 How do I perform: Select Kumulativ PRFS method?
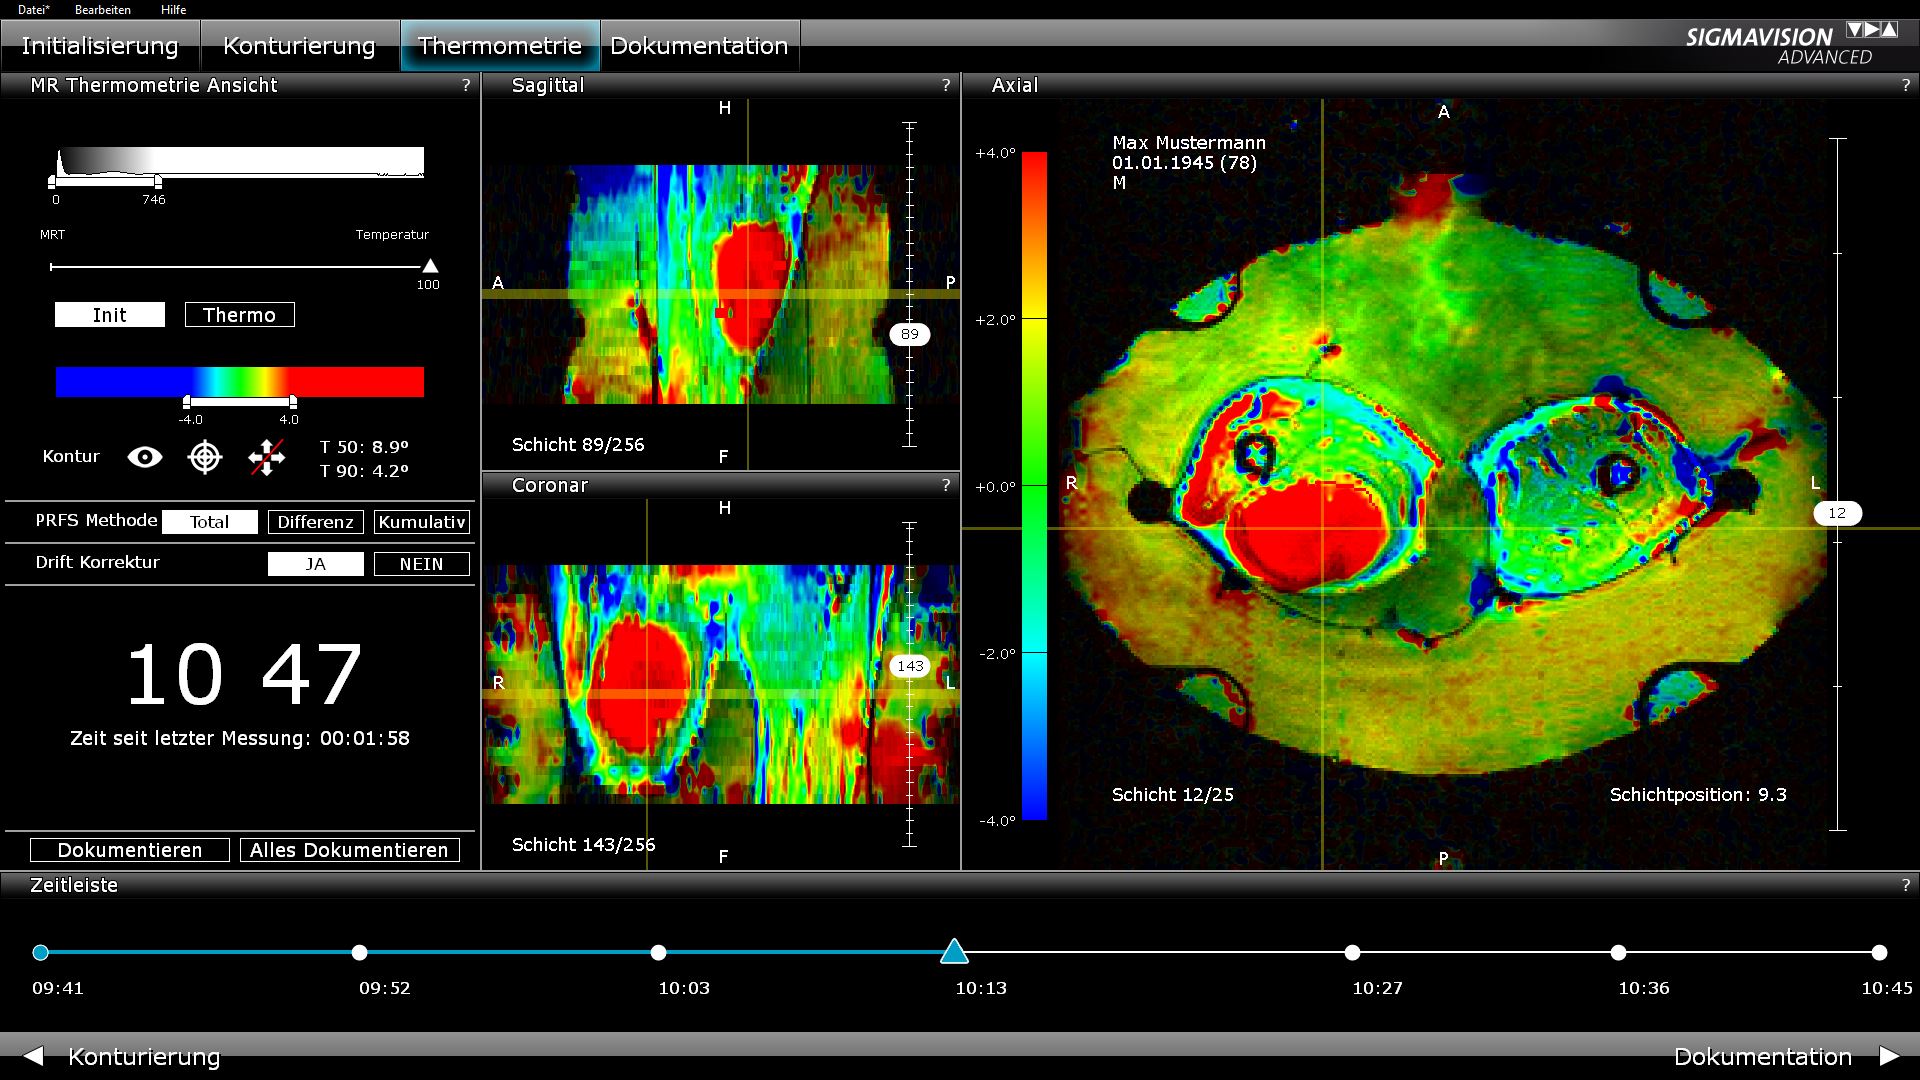(x=421, y=522)
